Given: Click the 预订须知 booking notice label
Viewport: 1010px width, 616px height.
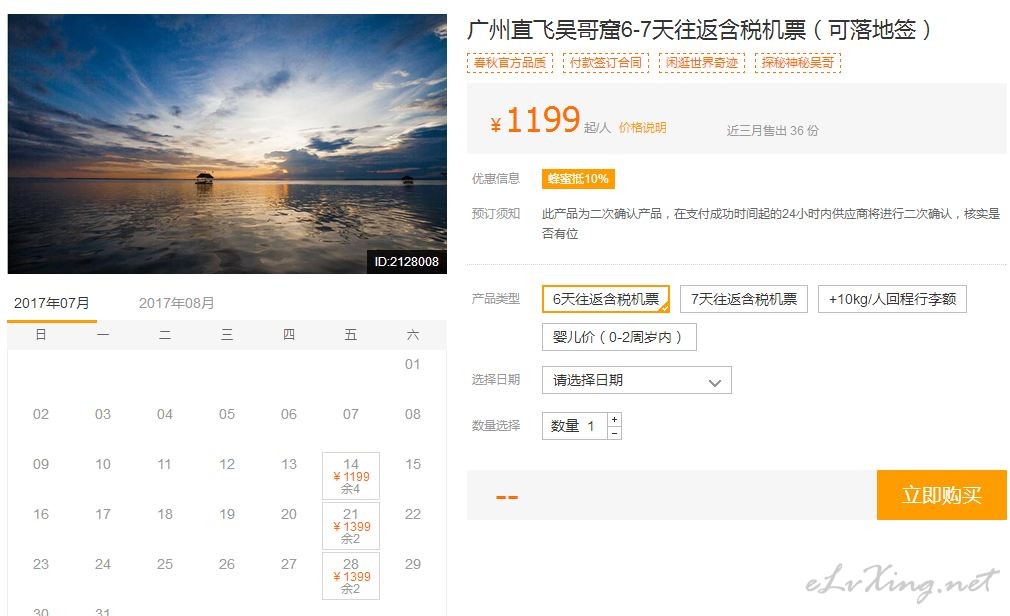Looking at the screenshot, I should tap(495, 213).
